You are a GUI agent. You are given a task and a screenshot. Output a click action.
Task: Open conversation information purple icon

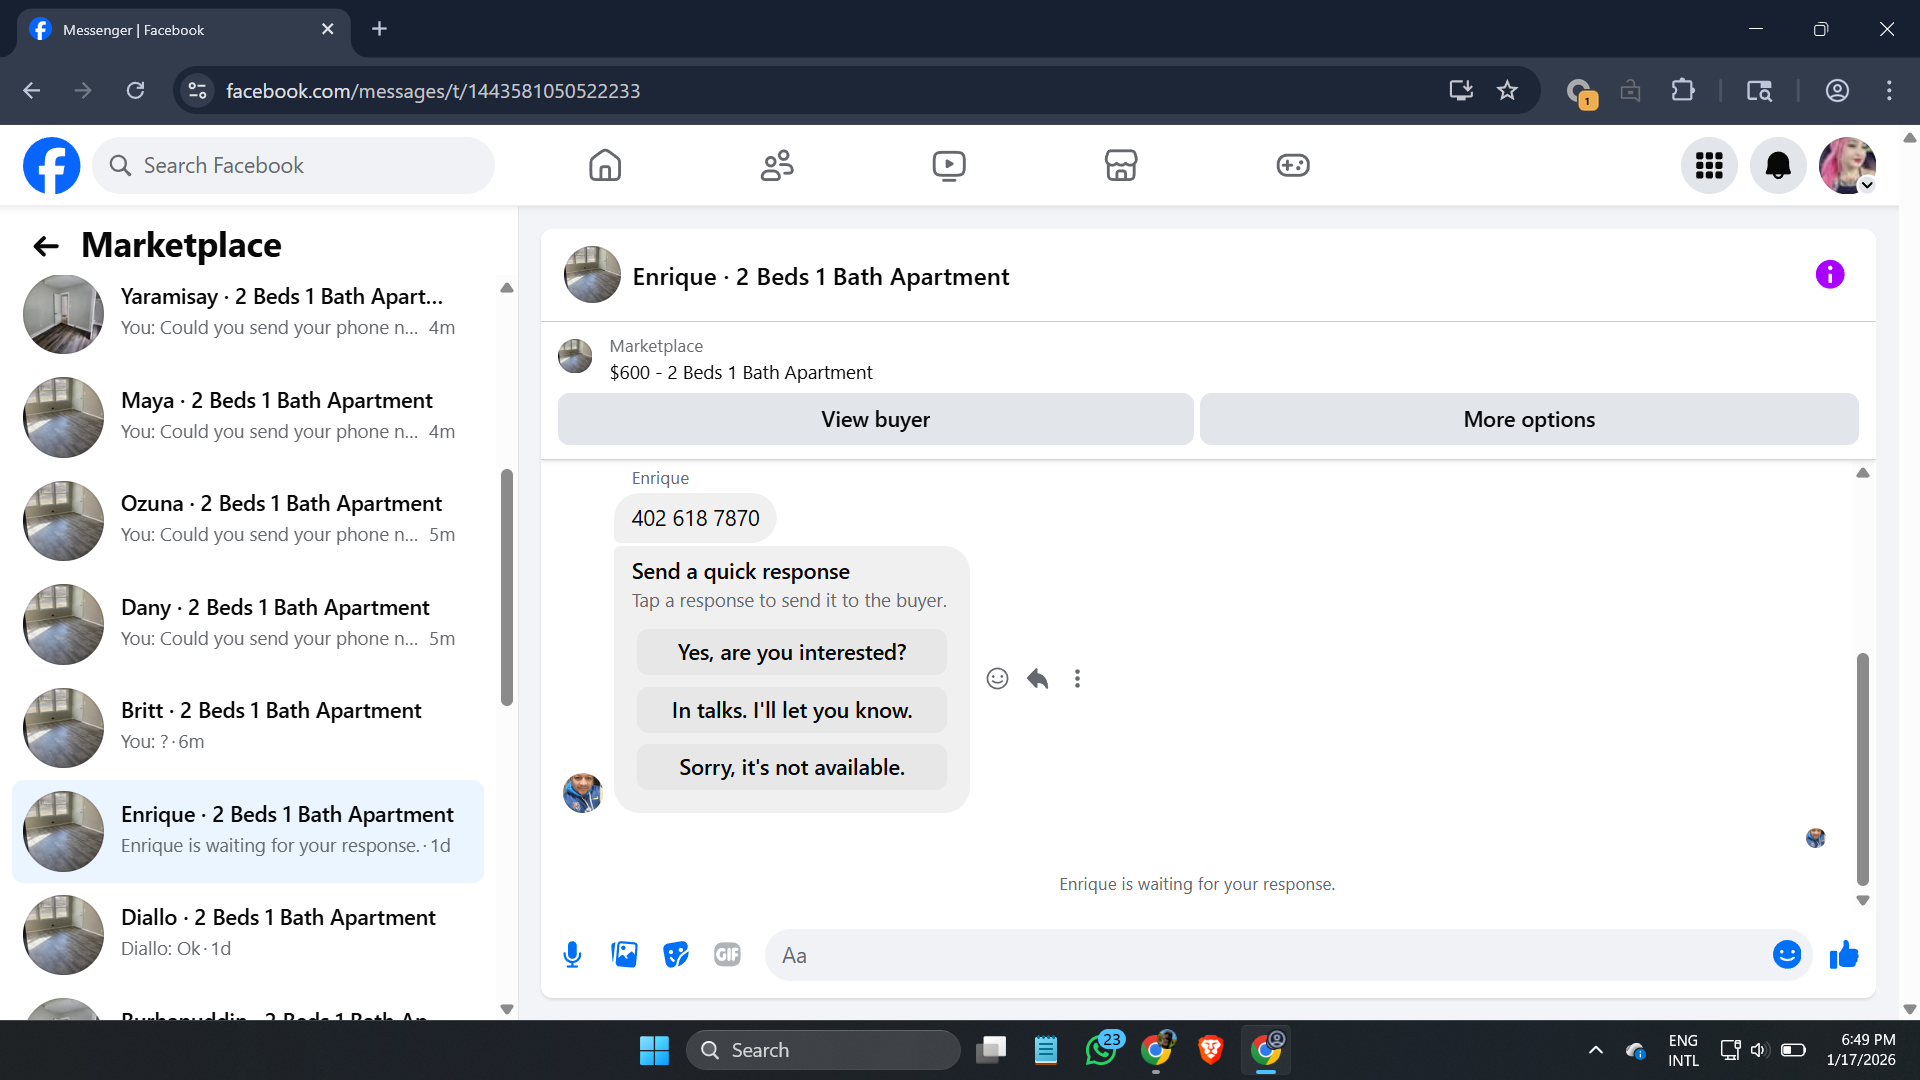[x=1829, y=275]
